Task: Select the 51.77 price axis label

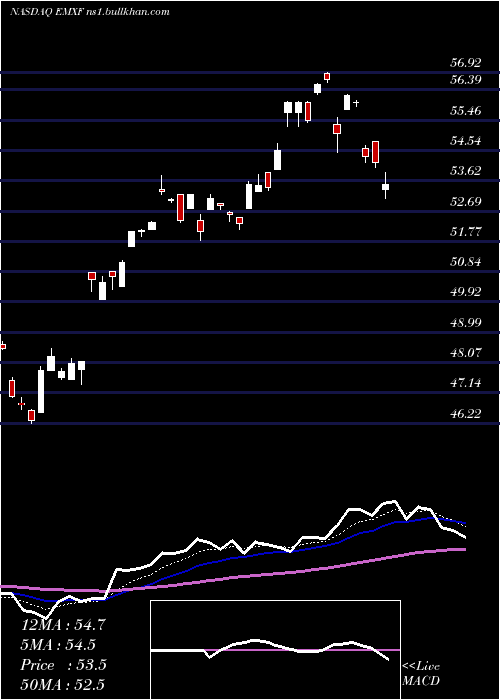Action: [465, 231]
